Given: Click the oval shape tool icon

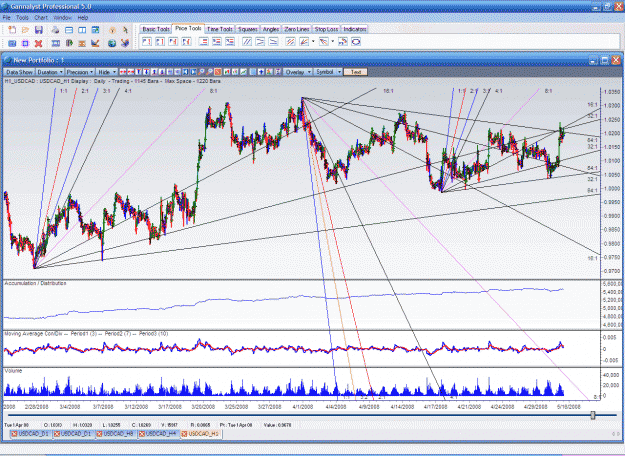Looking at the screenshot, I should (356, 41).
